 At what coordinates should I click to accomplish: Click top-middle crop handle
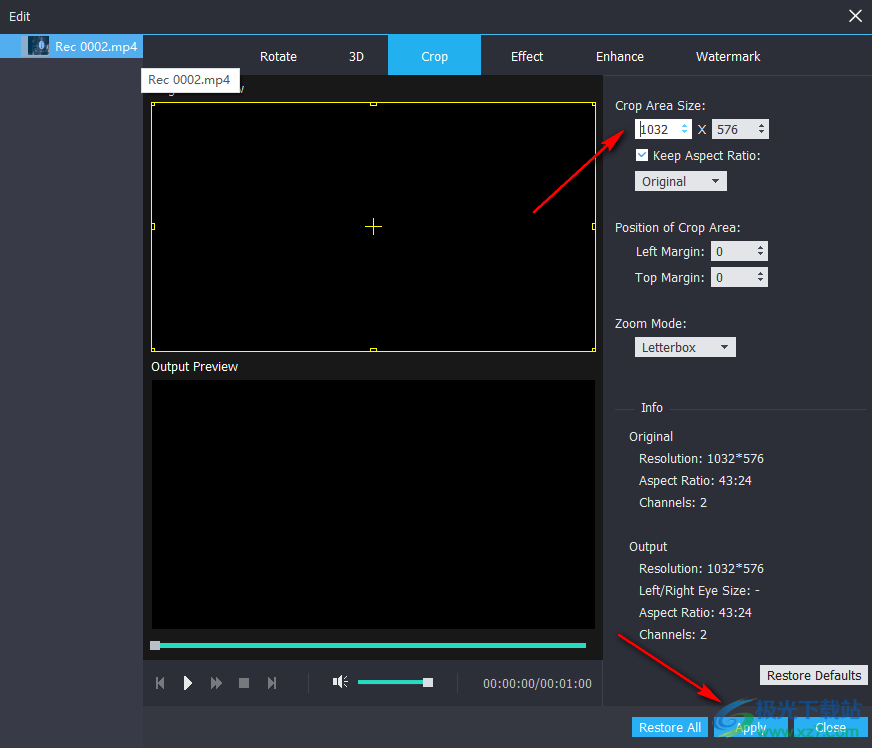[373, 104]
